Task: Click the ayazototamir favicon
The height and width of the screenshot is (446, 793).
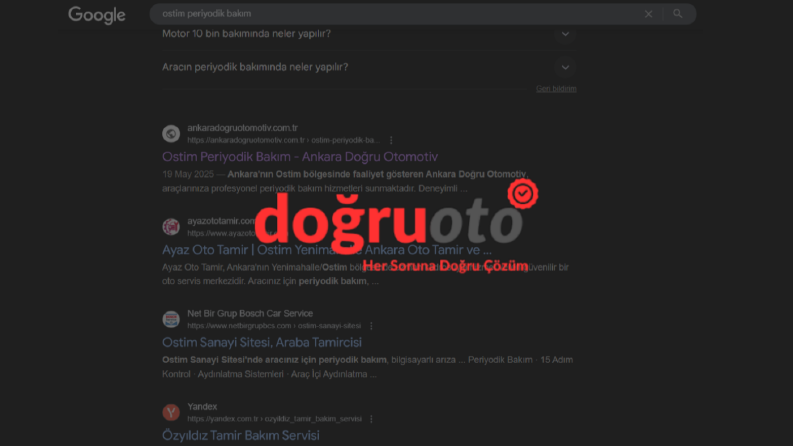Action: click(171, 227)
